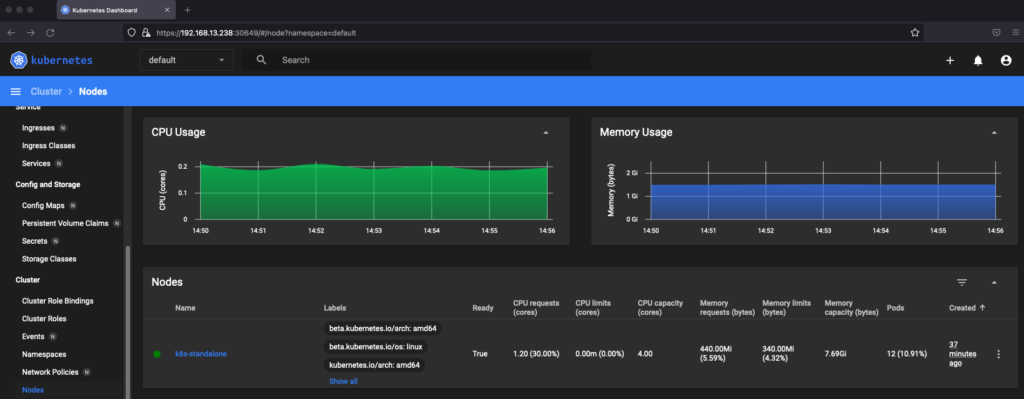
Task: Open the k8s-standalone row actions menu
Action: (x=998, y=354)
